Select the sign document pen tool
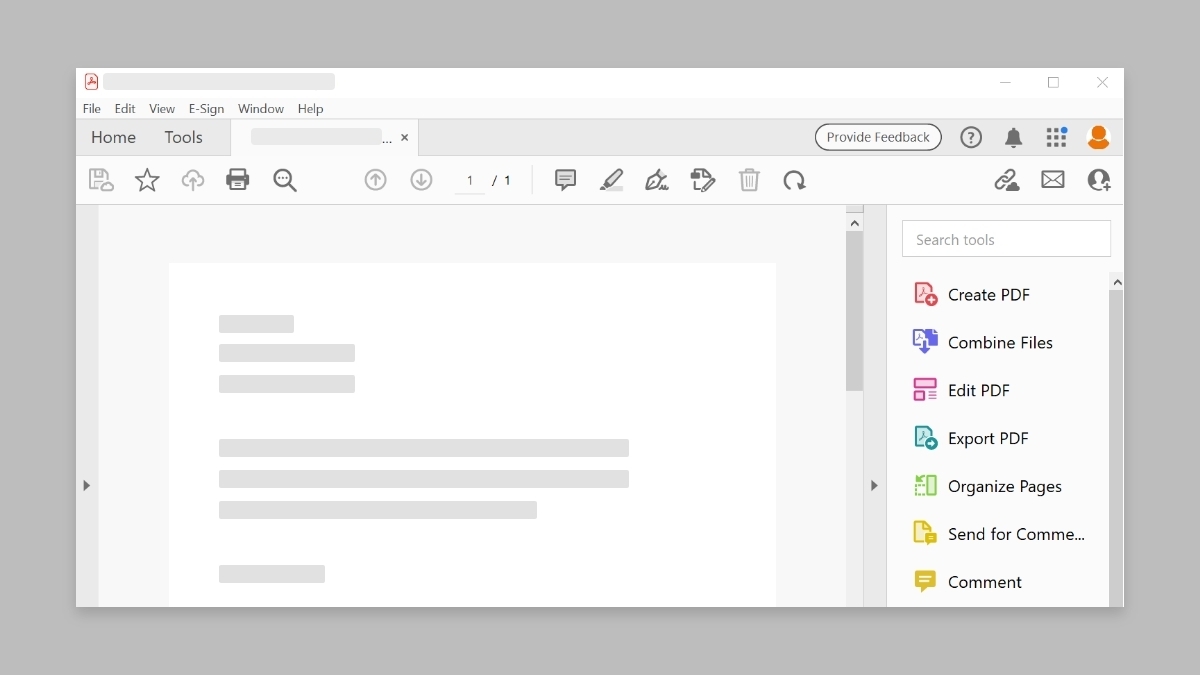This screenshot has height=675, width=1200. [657, 180]
